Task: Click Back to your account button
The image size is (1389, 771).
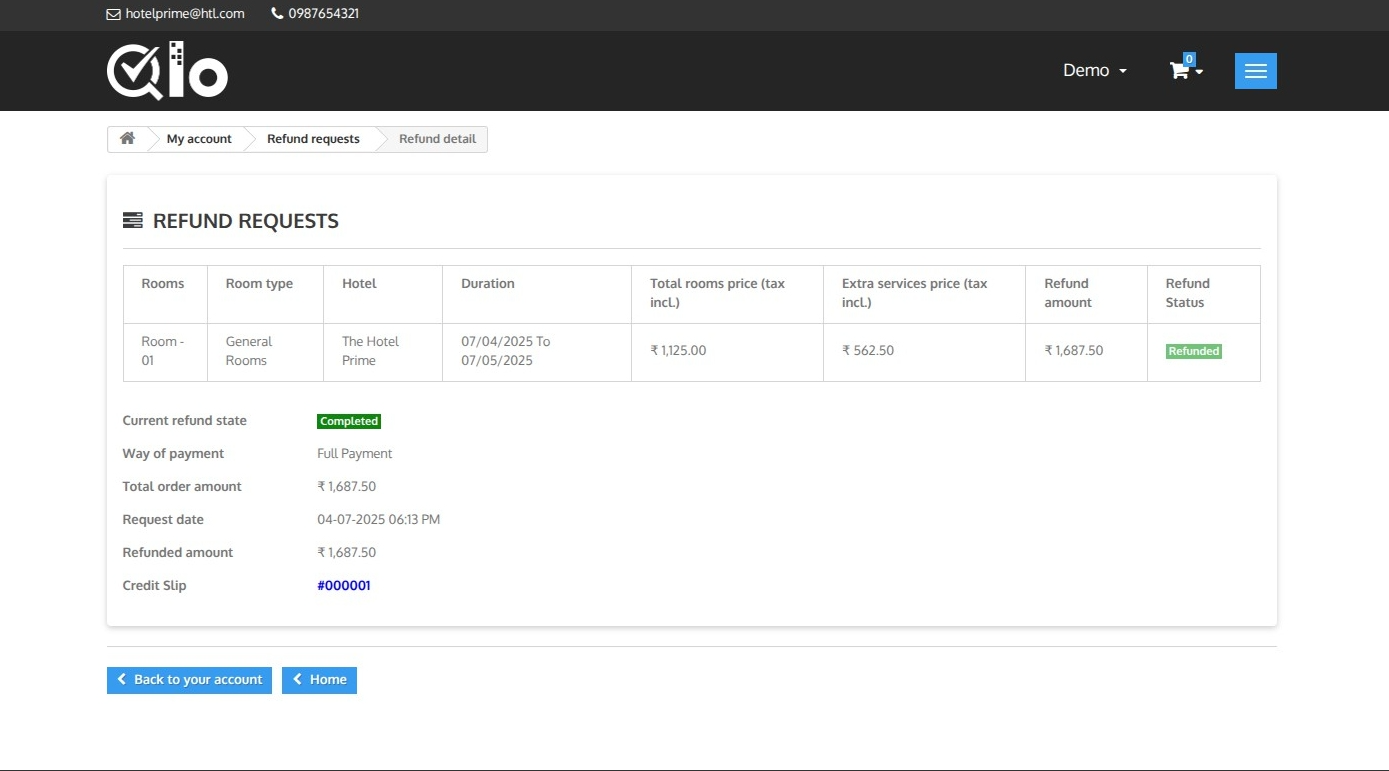Action: tap(189, 680)
